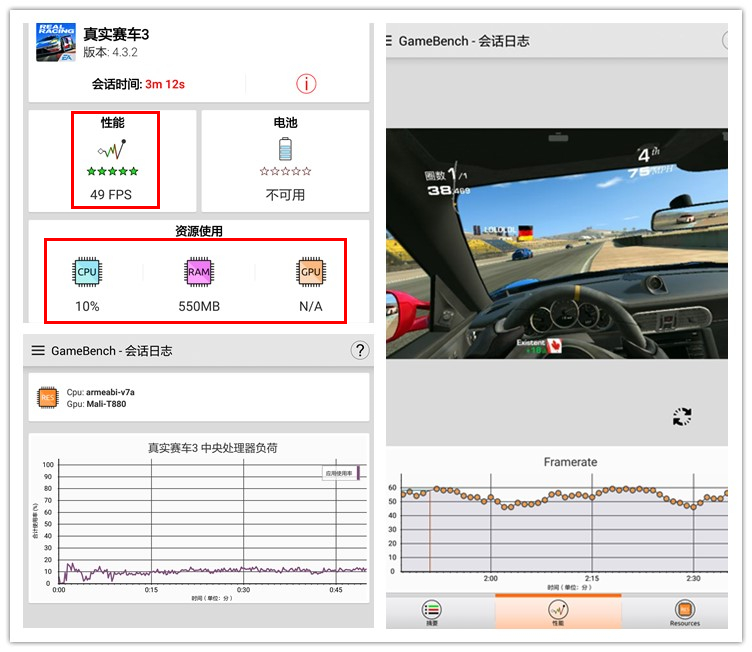This screenshot has width=752, height=652.
Task: Tap the CPU chip icon
Action: (87, 272)
